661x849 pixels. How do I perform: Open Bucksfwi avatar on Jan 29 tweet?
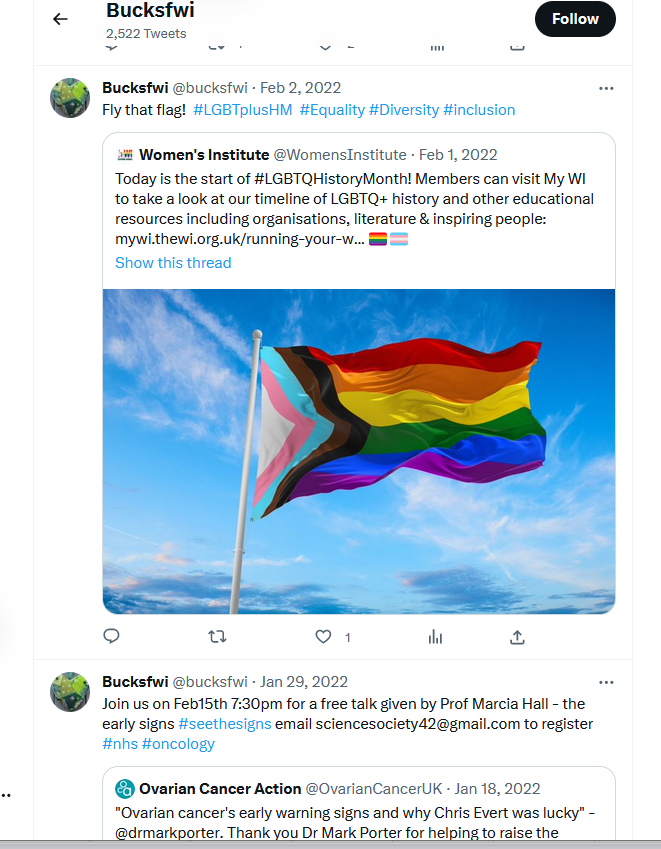[71, 692]
